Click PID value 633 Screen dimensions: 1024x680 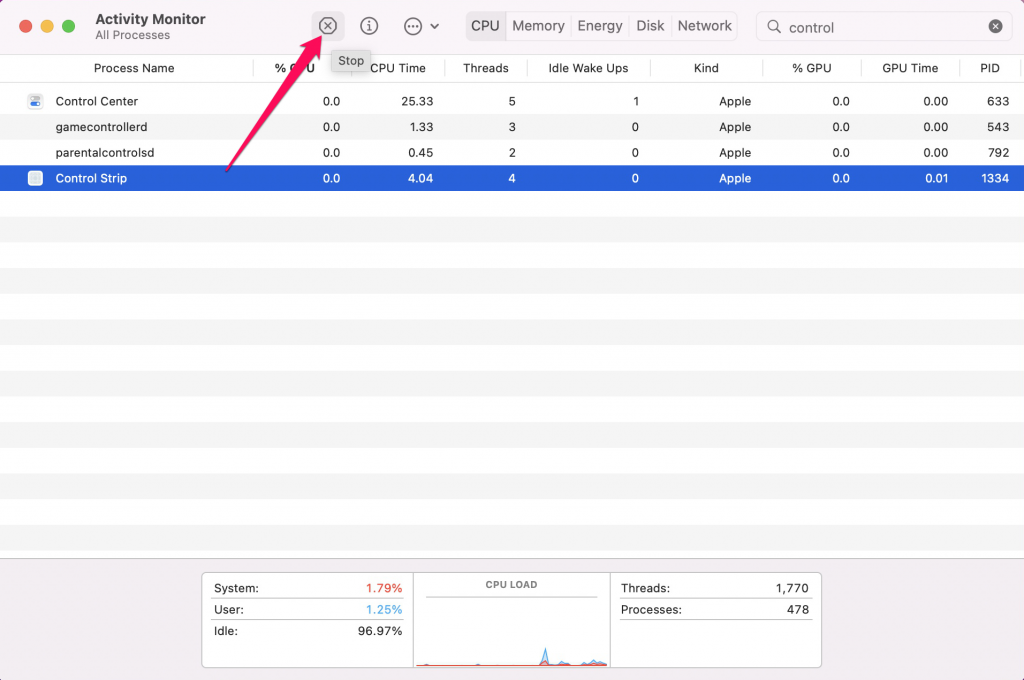click(998, 101)
